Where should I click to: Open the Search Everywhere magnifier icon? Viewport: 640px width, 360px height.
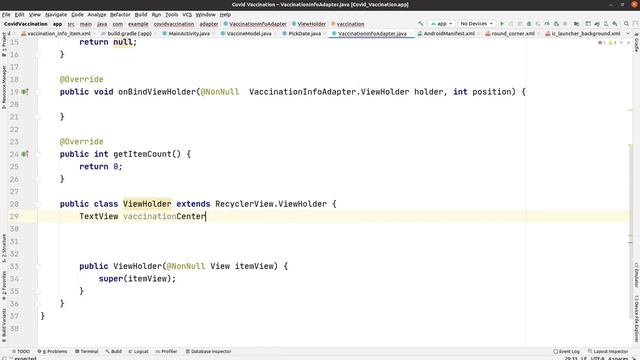pos(626,24)
